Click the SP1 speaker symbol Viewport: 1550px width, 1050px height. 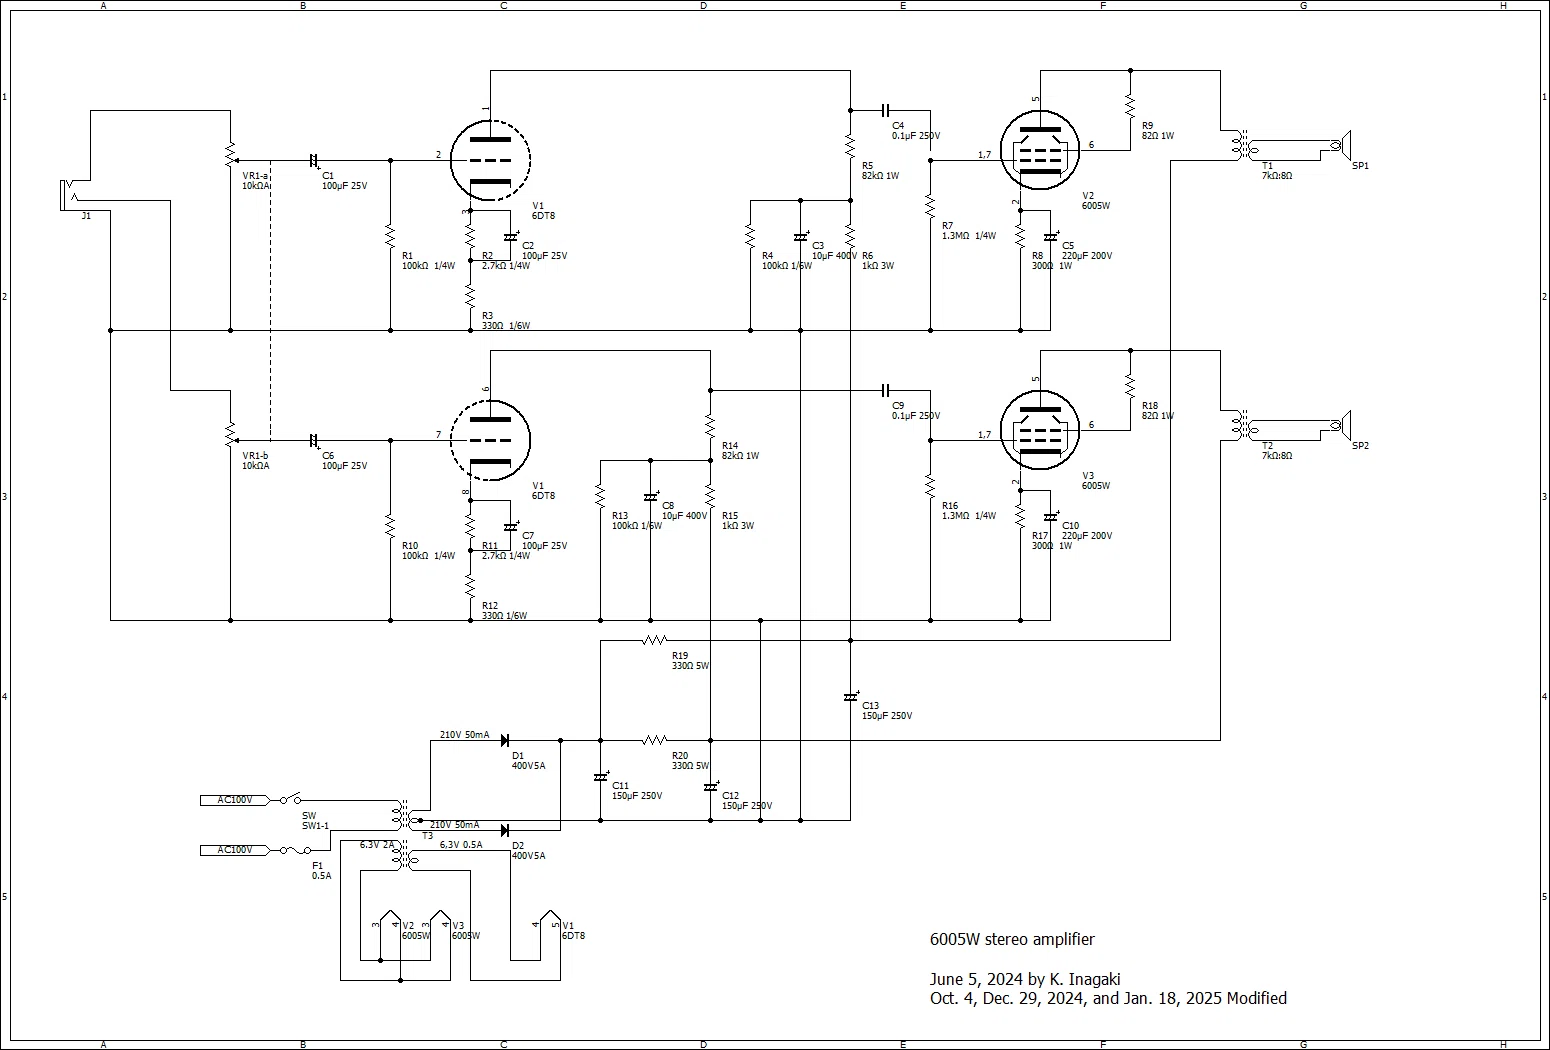click(x=1340, y=146)
